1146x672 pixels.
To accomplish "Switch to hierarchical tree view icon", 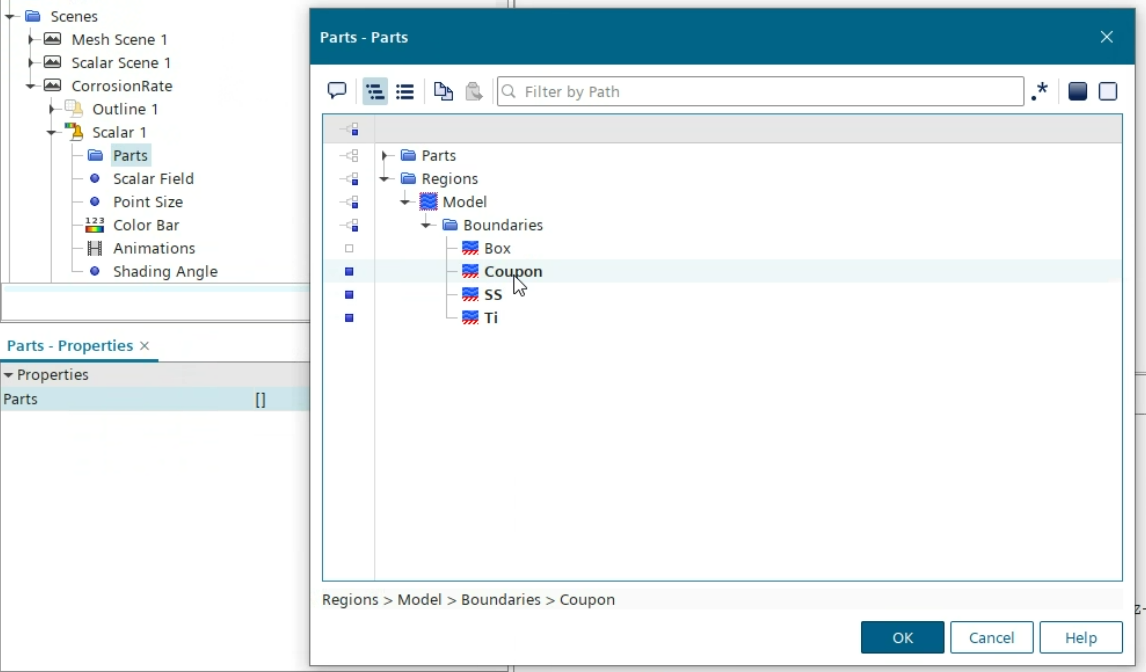I will point(375,91).
